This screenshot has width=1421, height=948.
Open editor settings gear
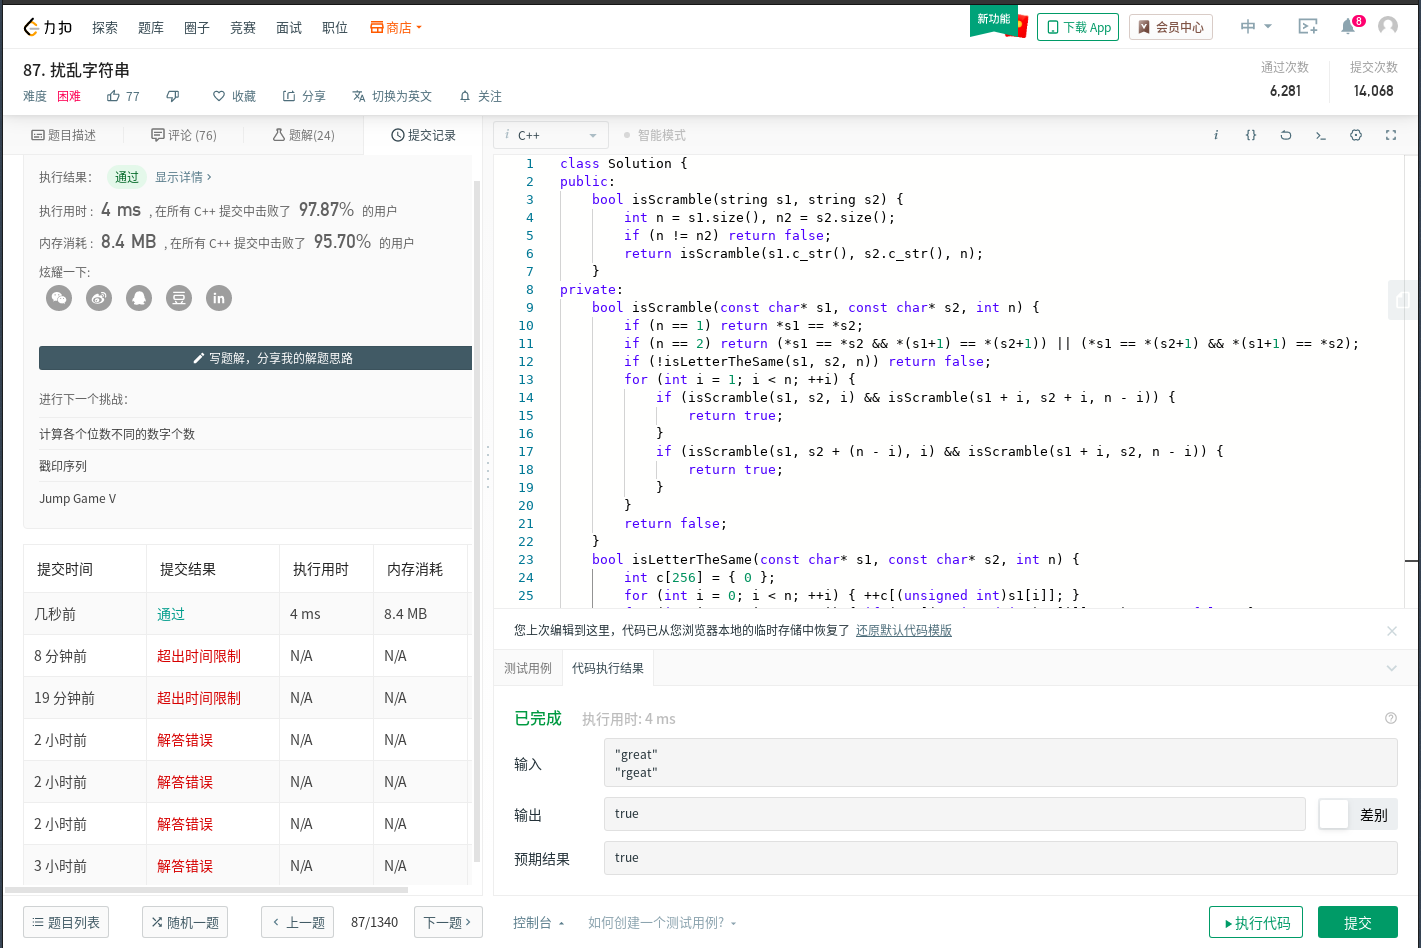[1356, 135]
